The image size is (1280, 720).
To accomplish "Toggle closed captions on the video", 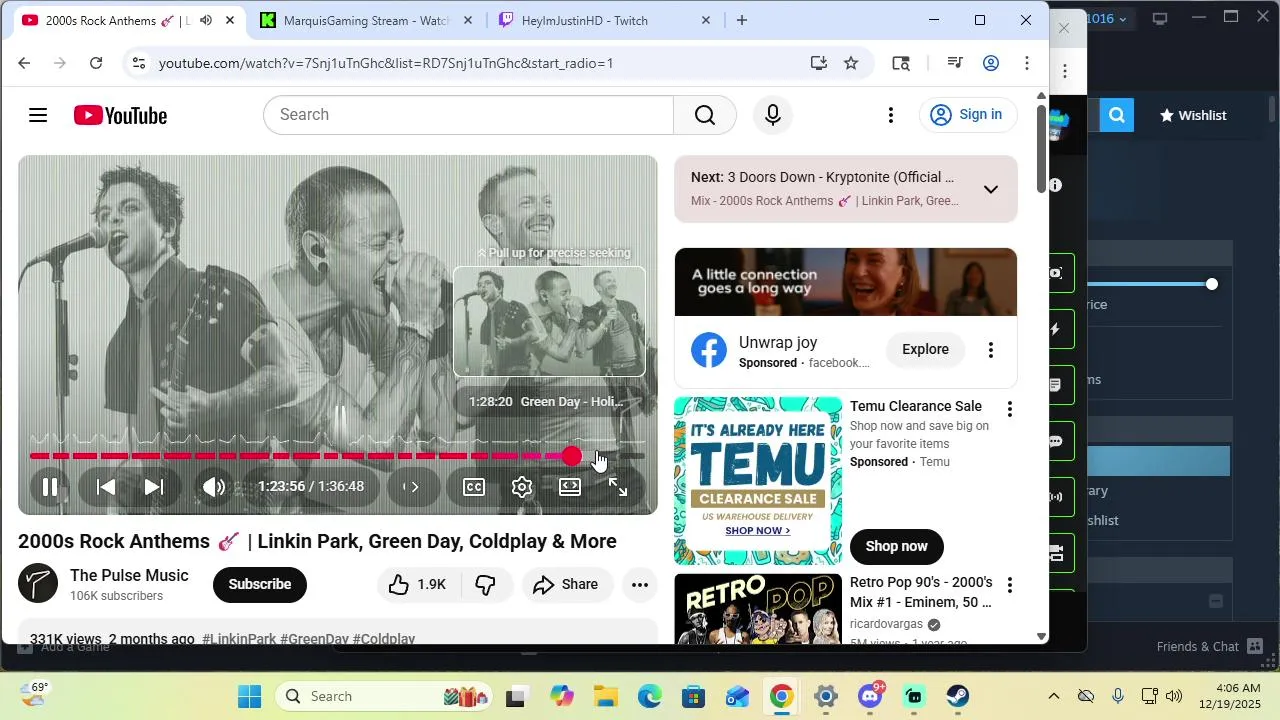I will coord(474,487).
